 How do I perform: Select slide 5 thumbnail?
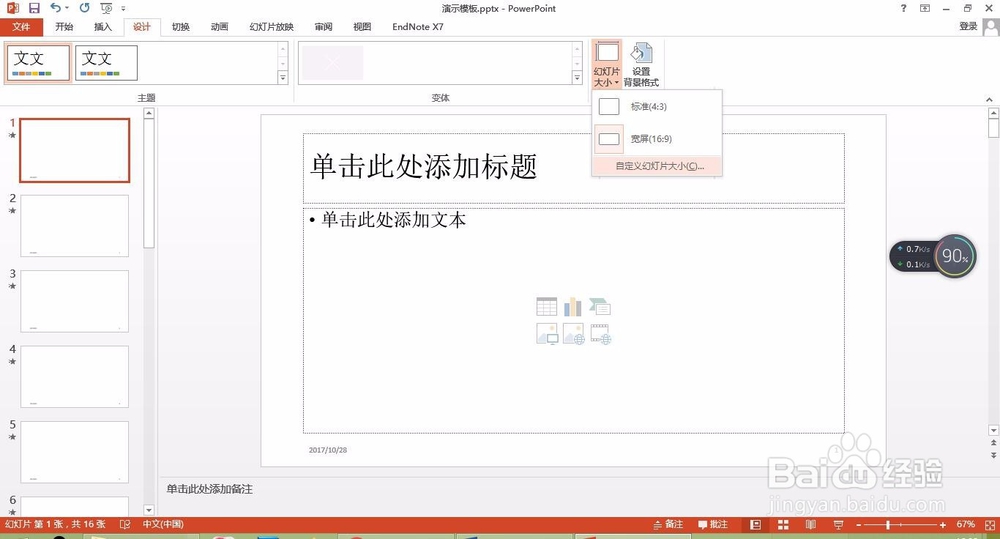[75, 452]
